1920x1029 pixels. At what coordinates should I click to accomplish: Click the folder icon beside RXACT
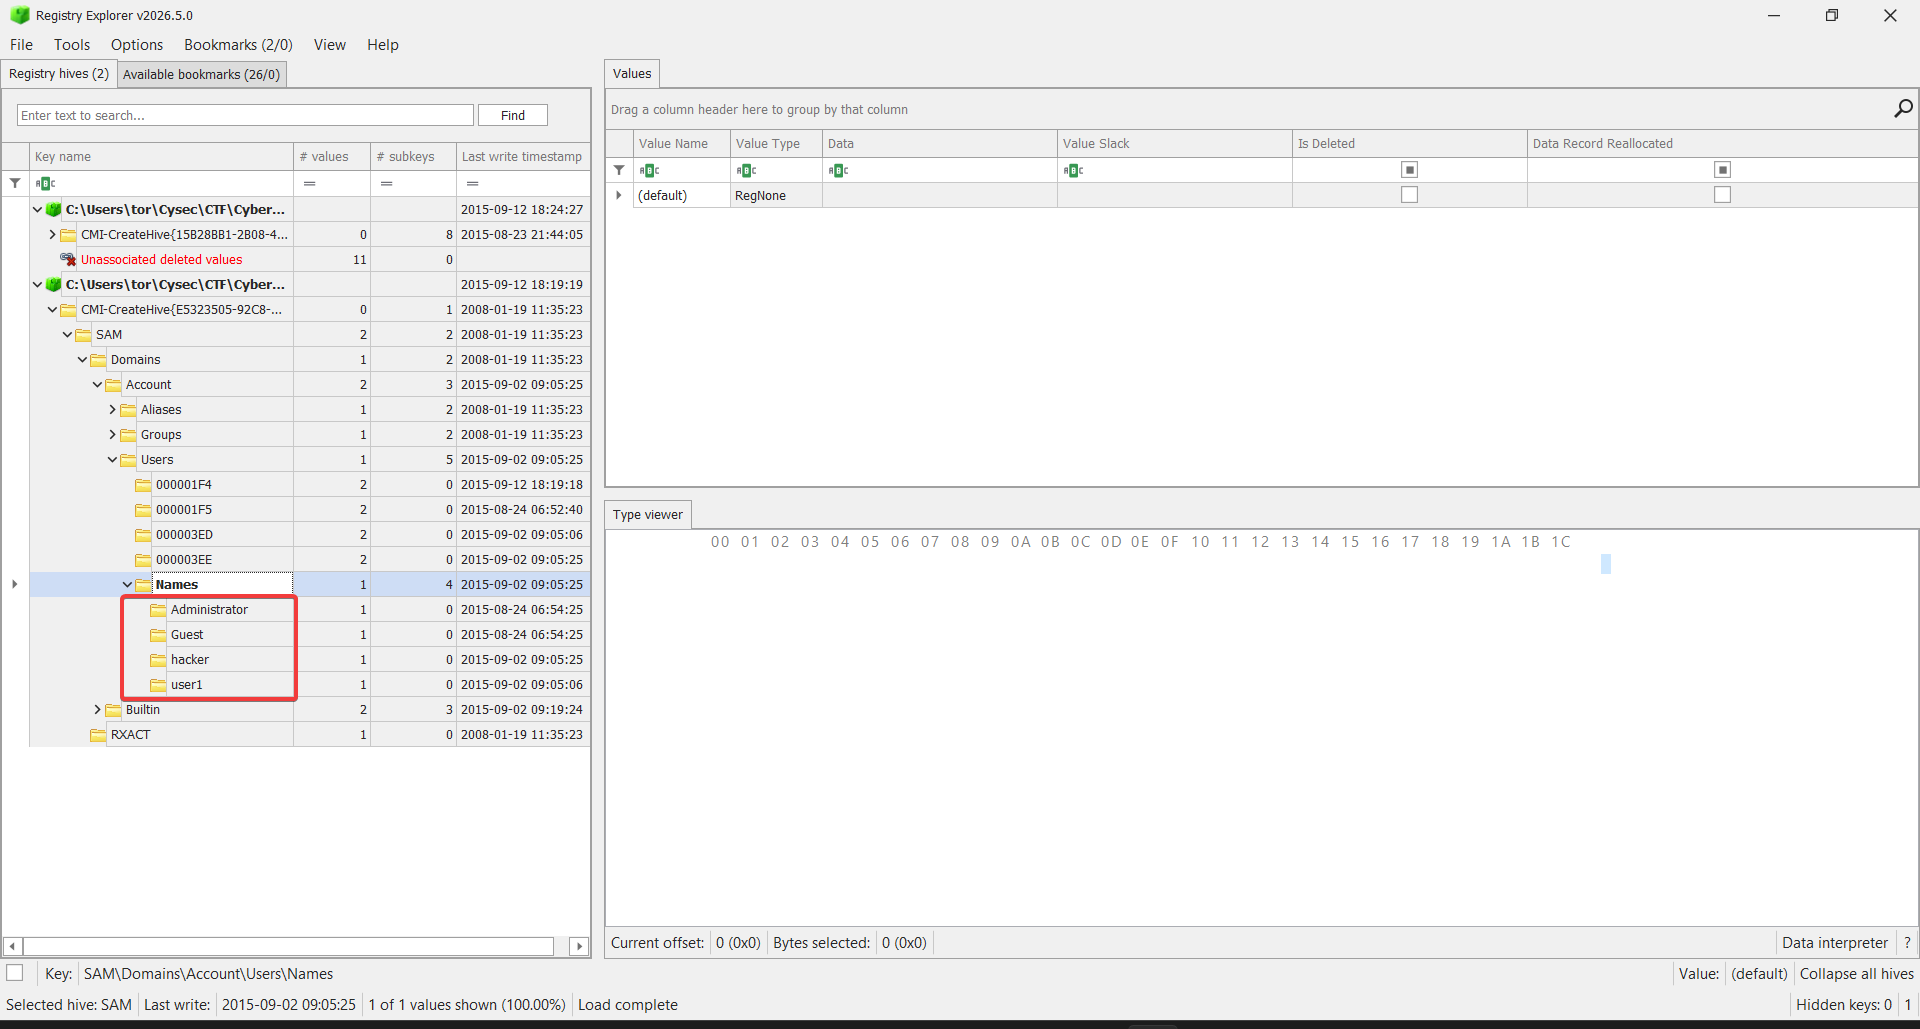tap(98, 735)
